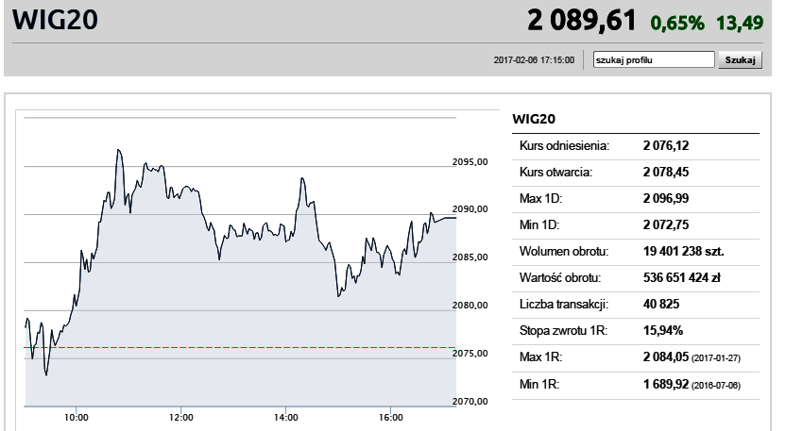Click the red dashed reference price line

(x=240, y=347)
